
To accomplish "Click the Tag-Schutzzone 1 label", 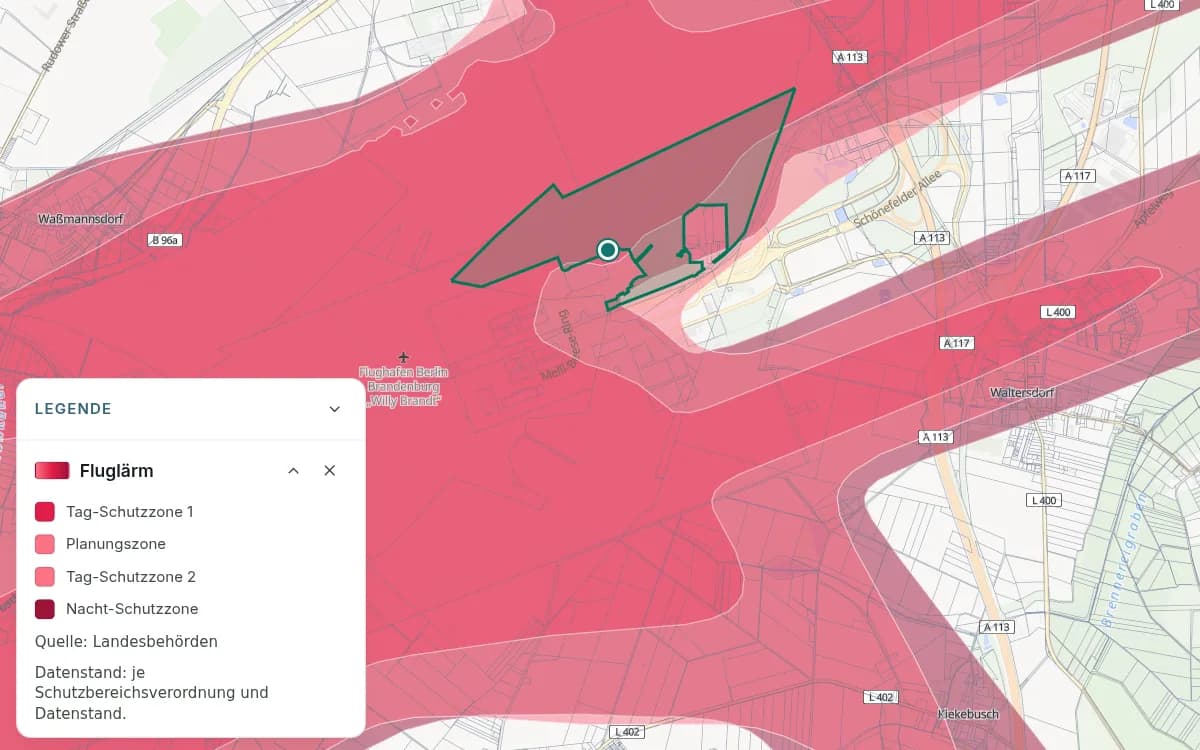I will tap(130, 512).
